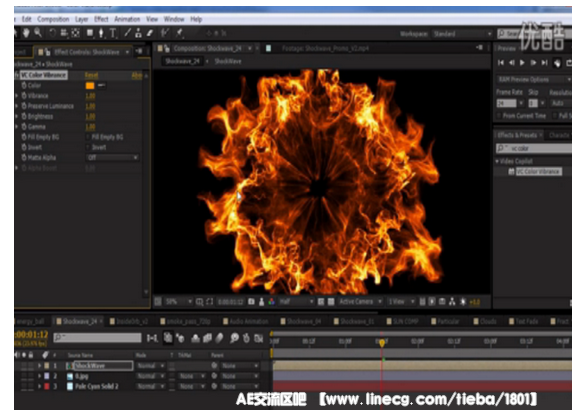Select the Zoom magnifier tool
This screenshot has width=572, height=416.
(38, 33)
